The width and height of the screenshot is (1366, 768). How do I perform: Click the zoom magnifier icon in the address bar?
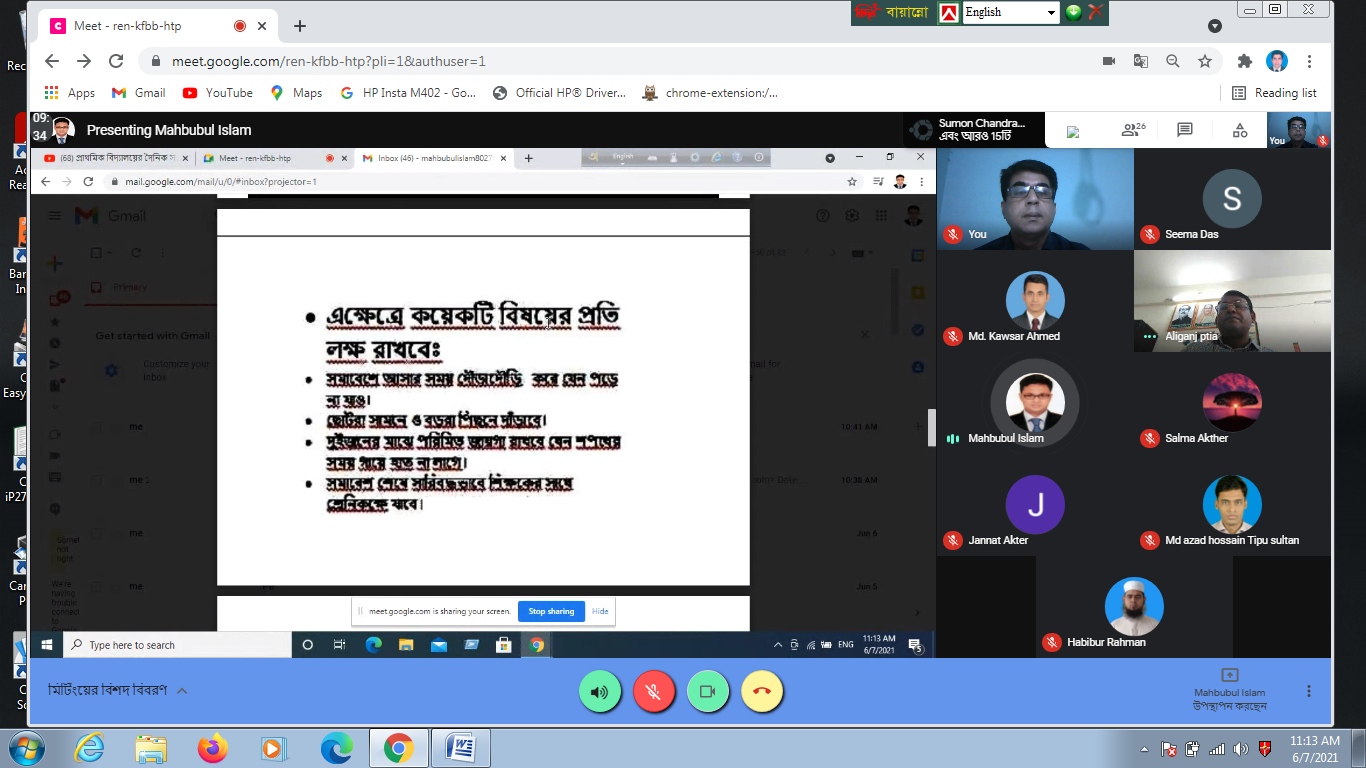pos(1172,61)
